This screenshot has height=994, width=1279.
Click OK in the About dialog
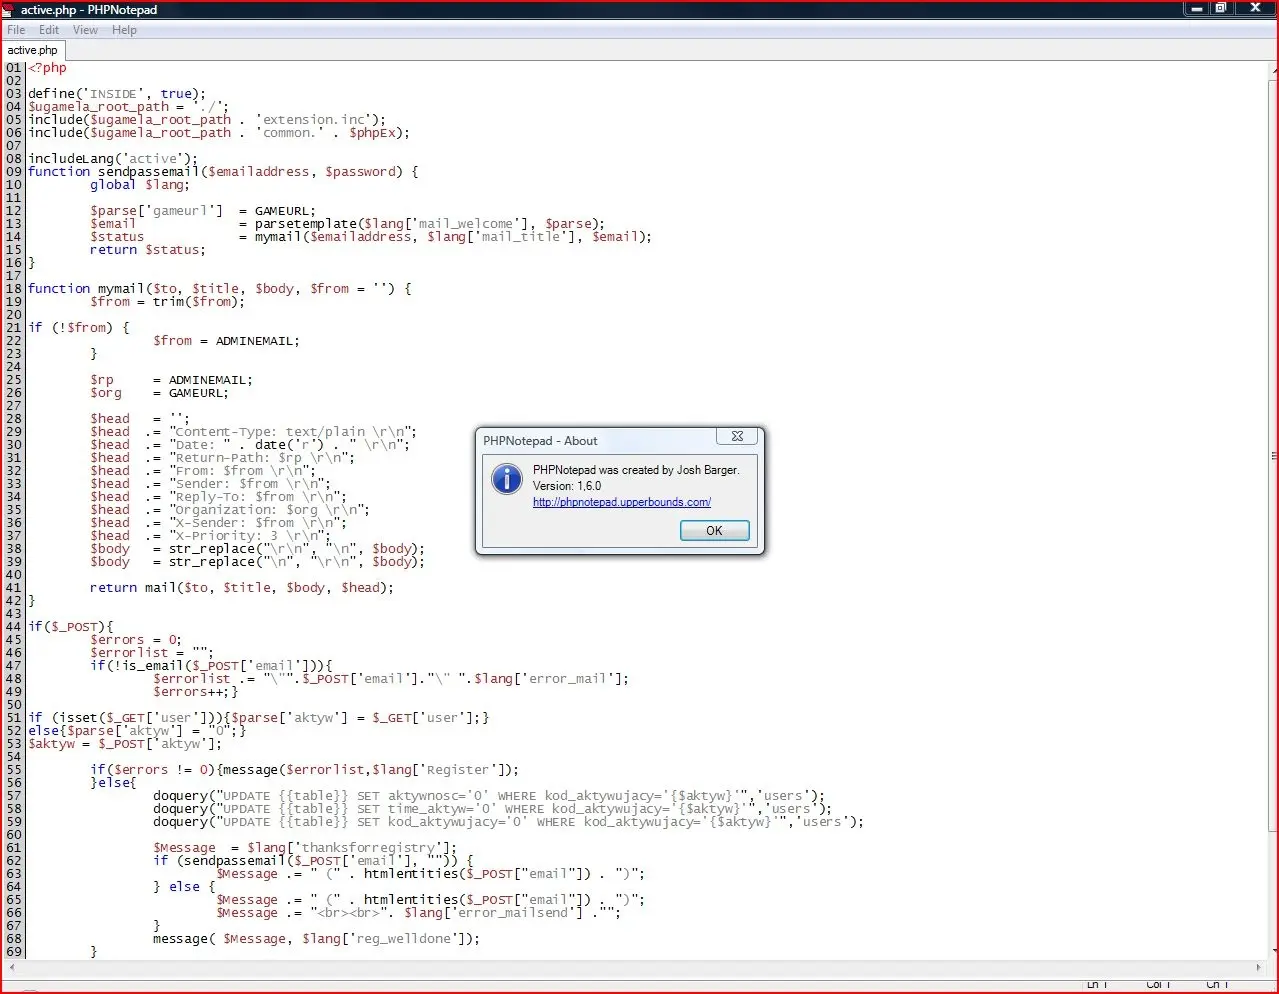pos(714,531)
